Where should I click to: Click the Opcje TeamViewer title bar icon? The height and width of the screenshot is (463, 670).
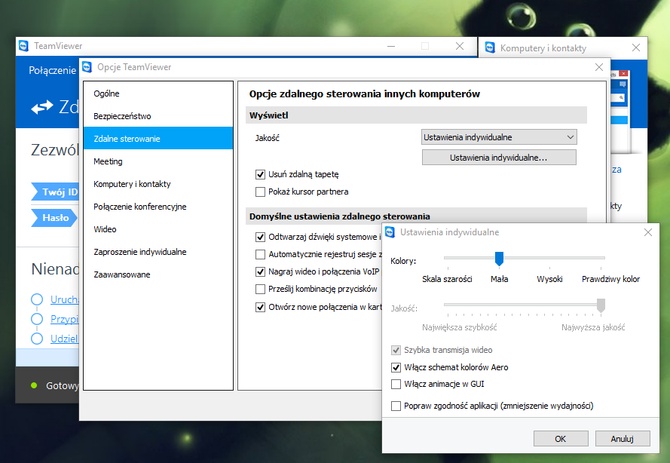[86, 67]
